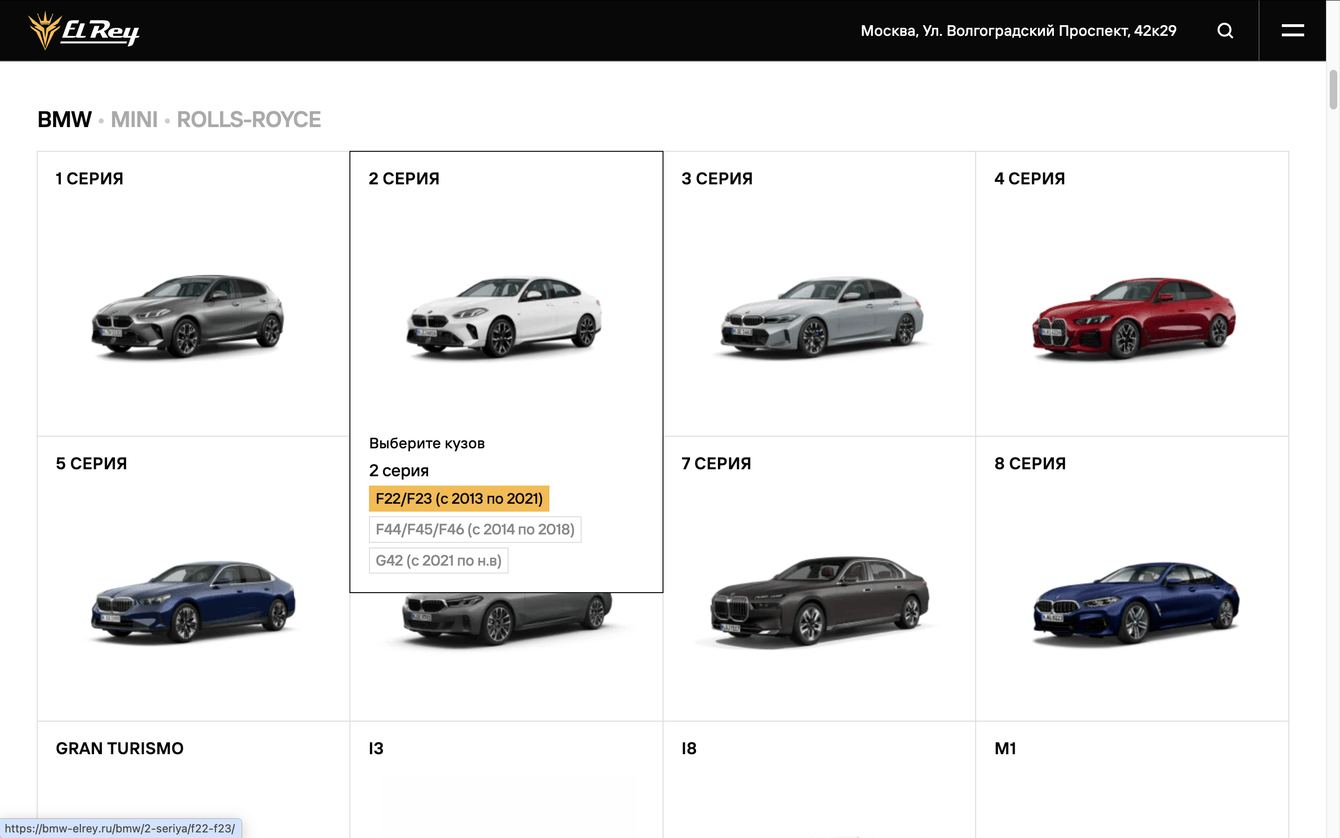Switch to the BMW brand tab
Viewport: 1340px width, 838px height.
click(65, 120)
